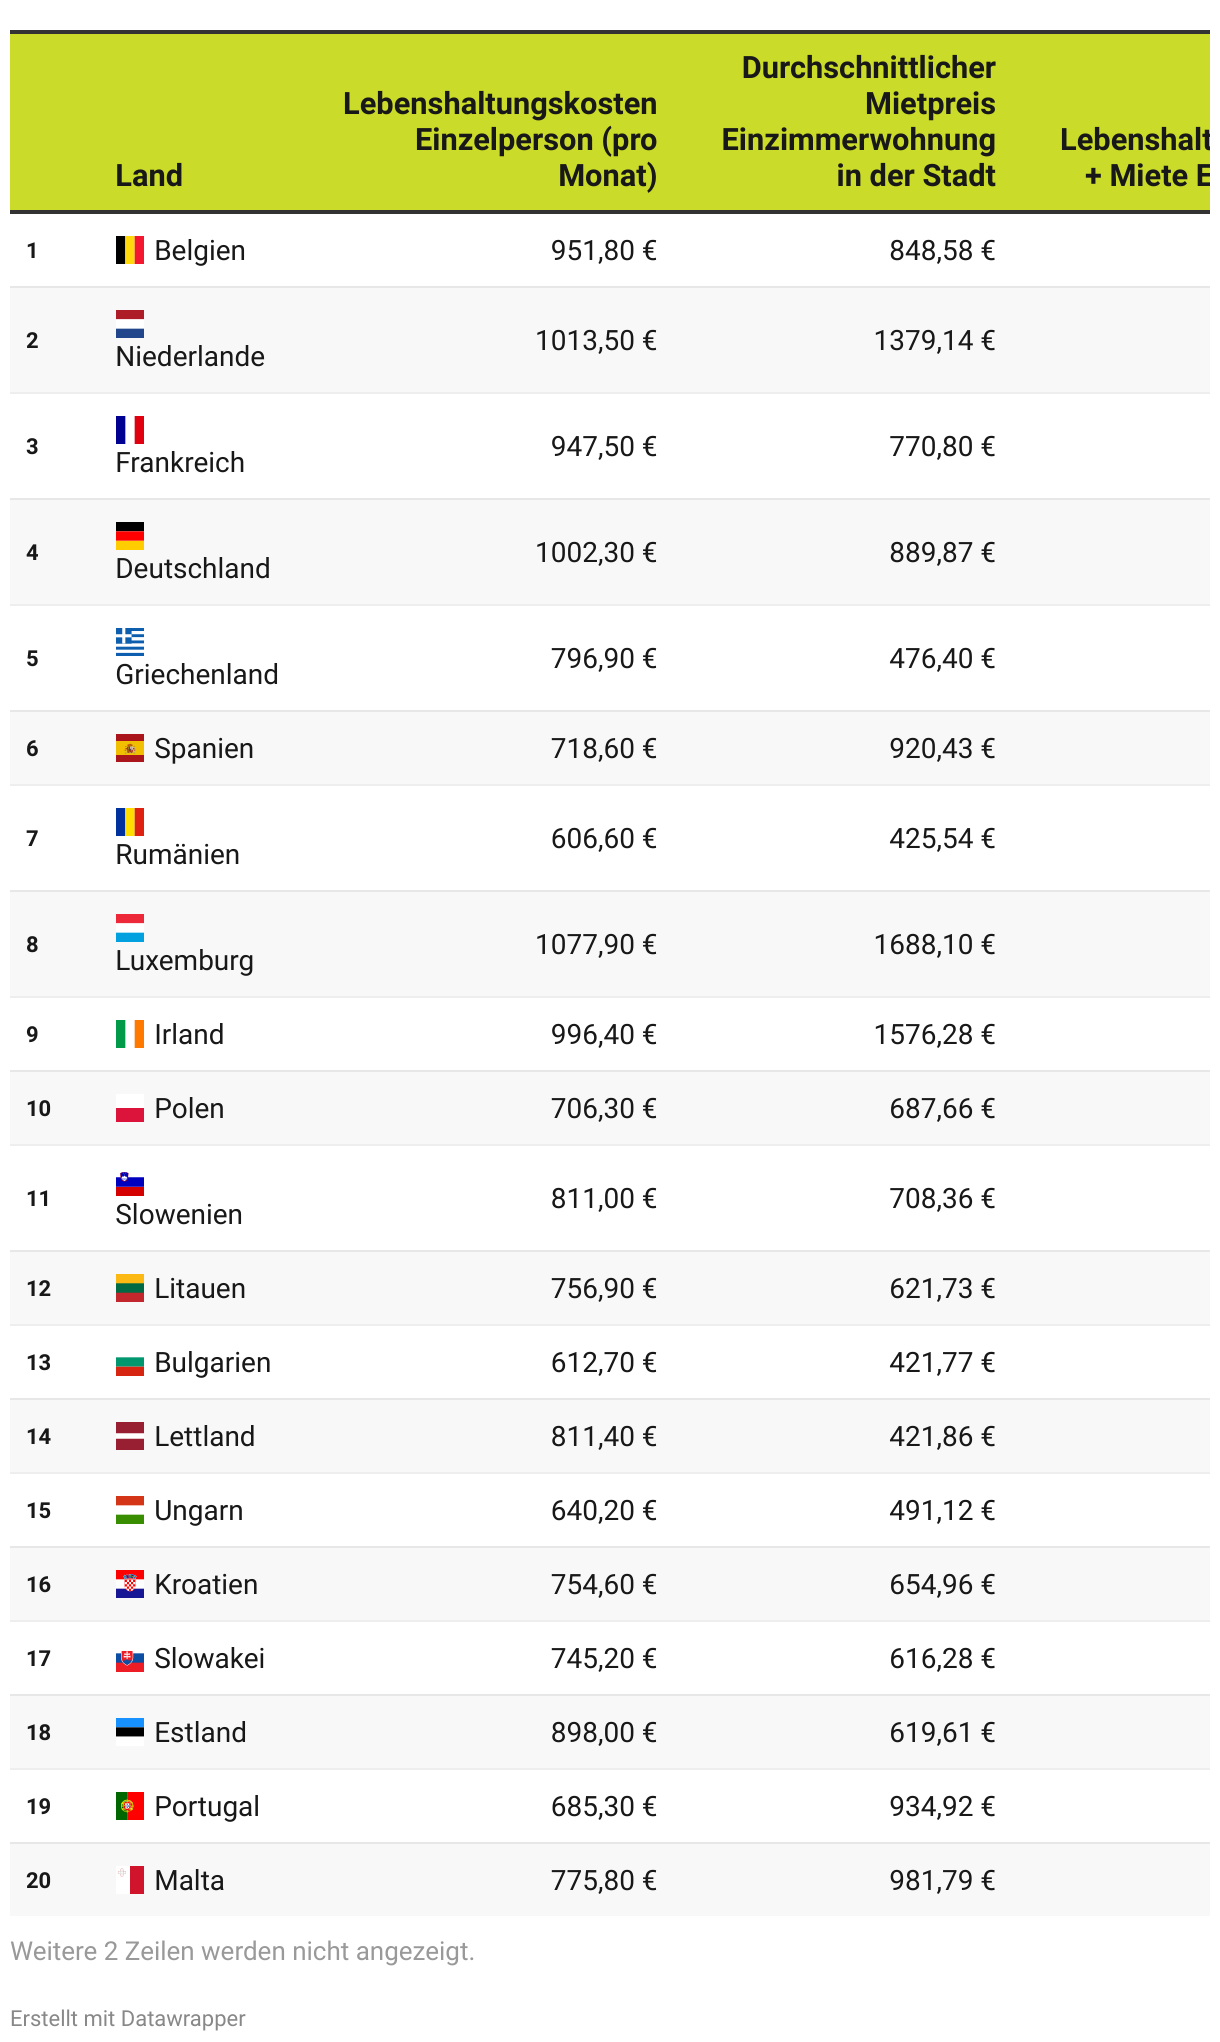Click the Belgium flag icon
This screenshot has height=2042, width=1220.
pyautogui.click(x=130, y=250)
